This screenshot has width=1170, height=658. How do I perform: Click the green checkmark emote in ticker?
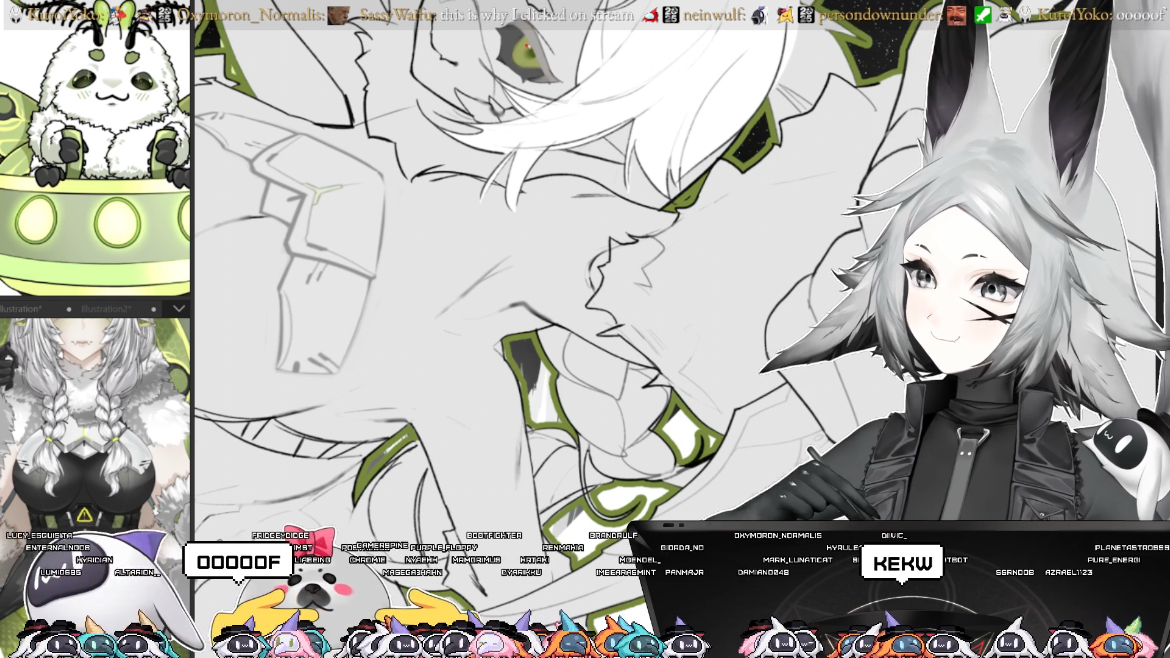tap(983, 14)
